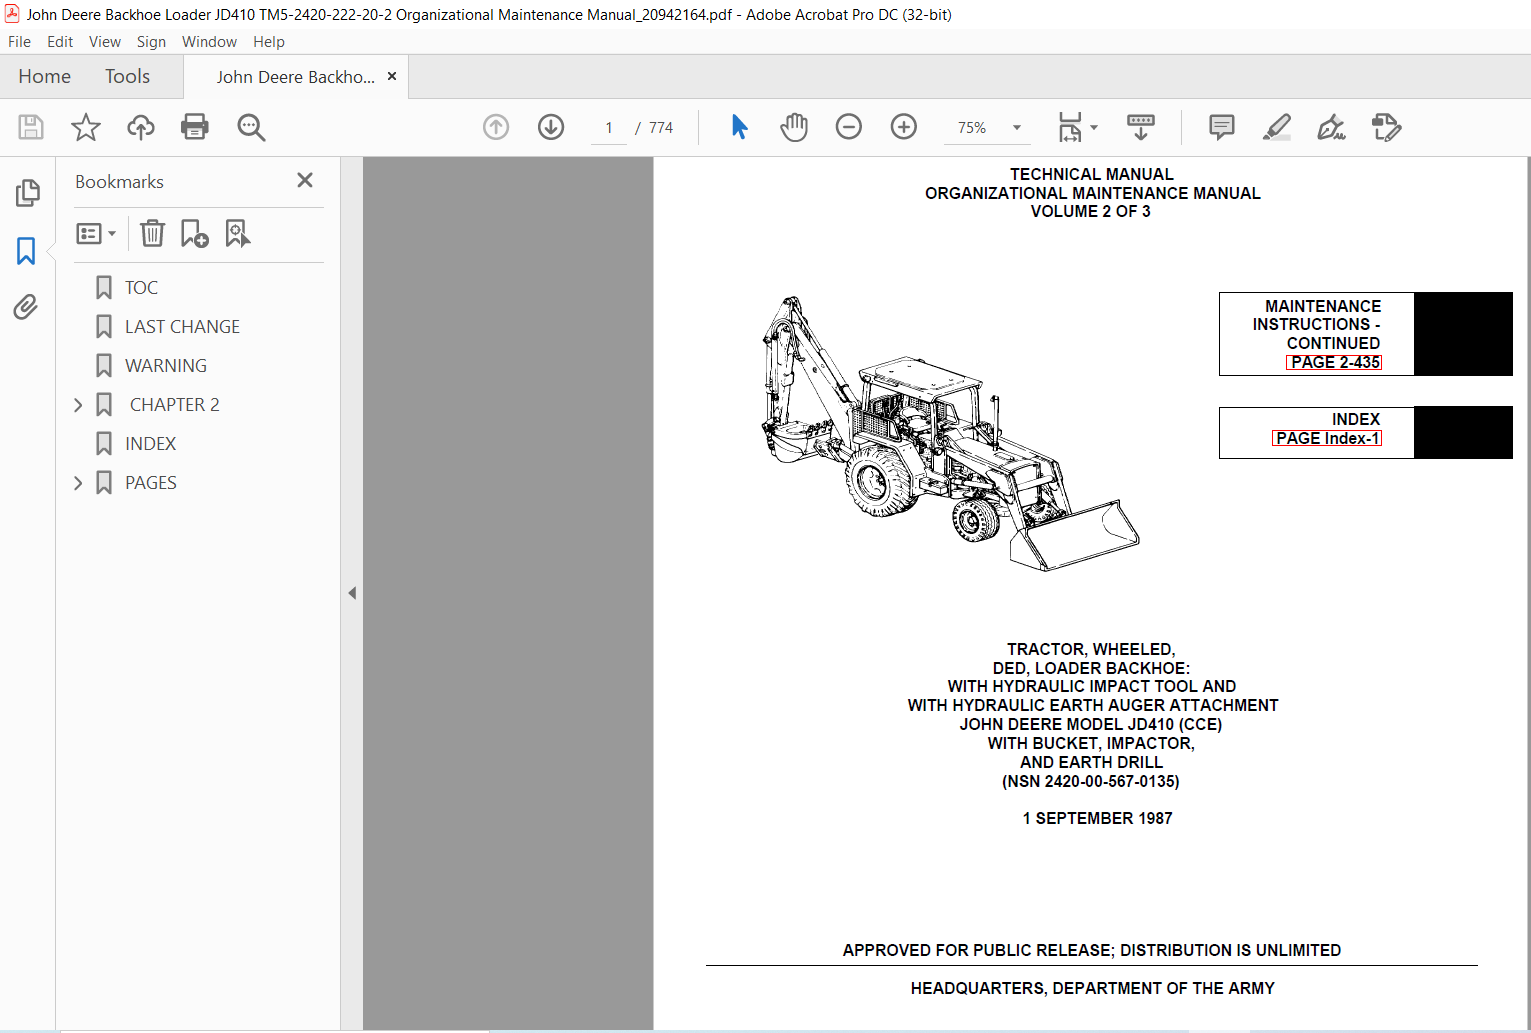The height and width of the screenshot is (1033, 1531).
Task: Upload file to cloud icon
Action: [141, 127]
